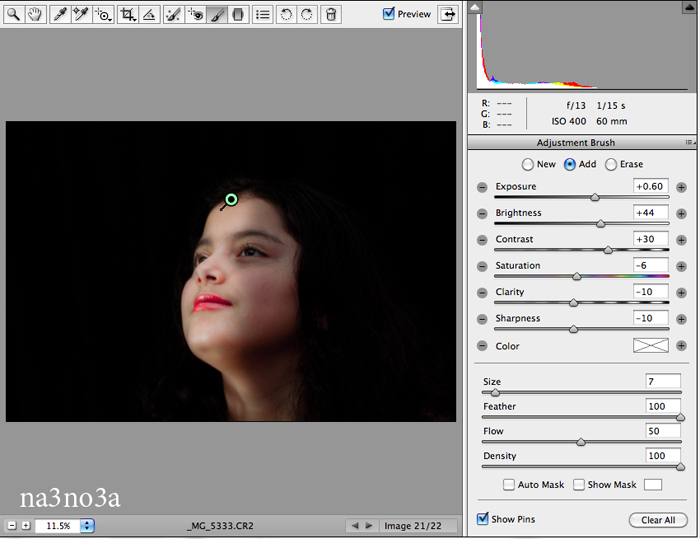The height and width of the screenshot is (539, 700).
Task: Go to the next image arrow
Action: coord(368,525)
